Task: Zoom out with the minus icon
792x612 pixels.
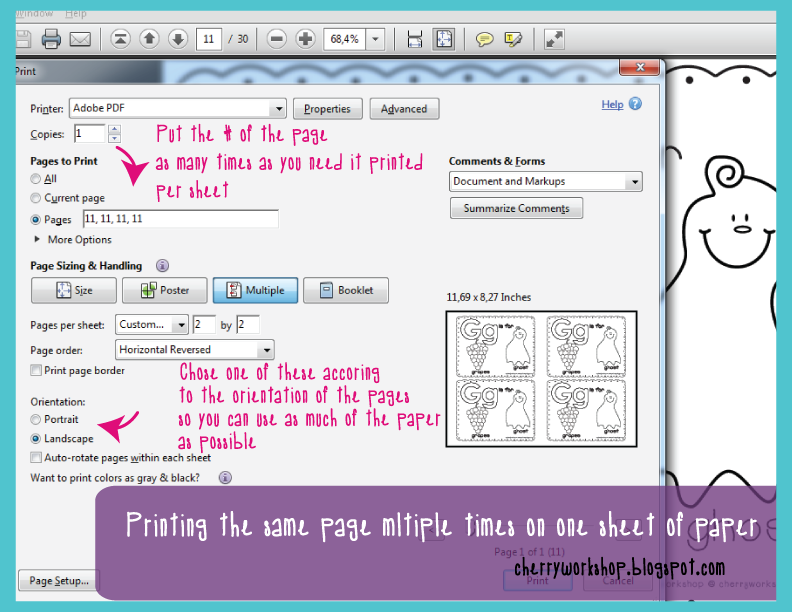Action: click(277, 39)
